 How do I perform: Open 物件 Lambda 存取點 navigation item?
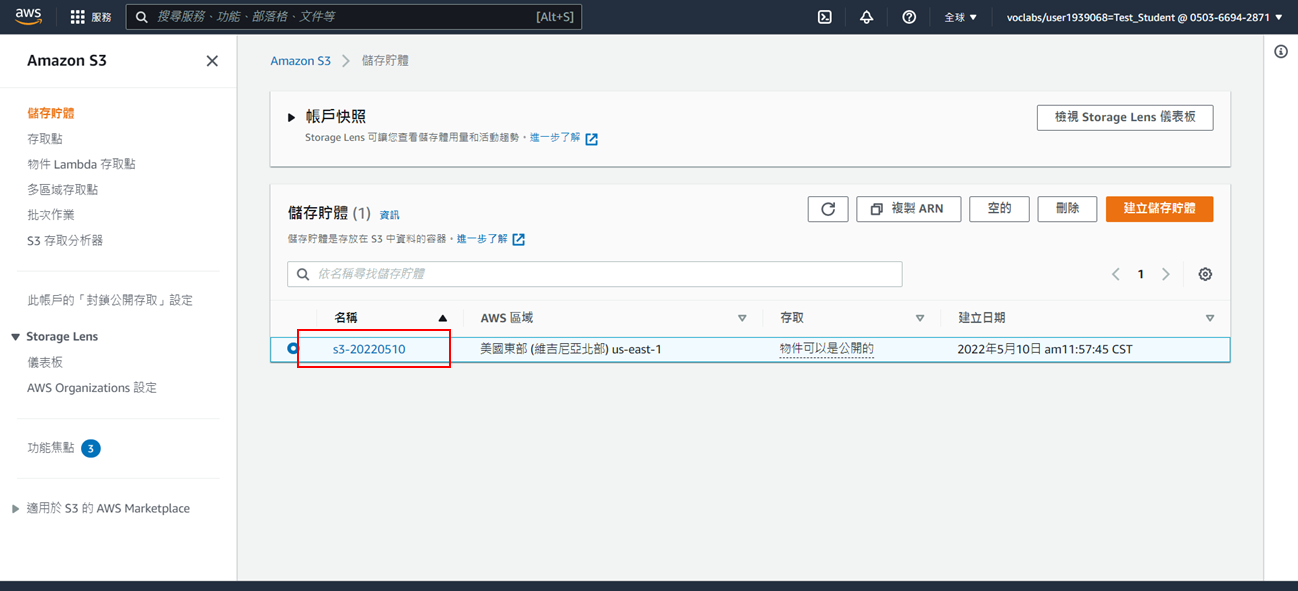click(81, 164)
